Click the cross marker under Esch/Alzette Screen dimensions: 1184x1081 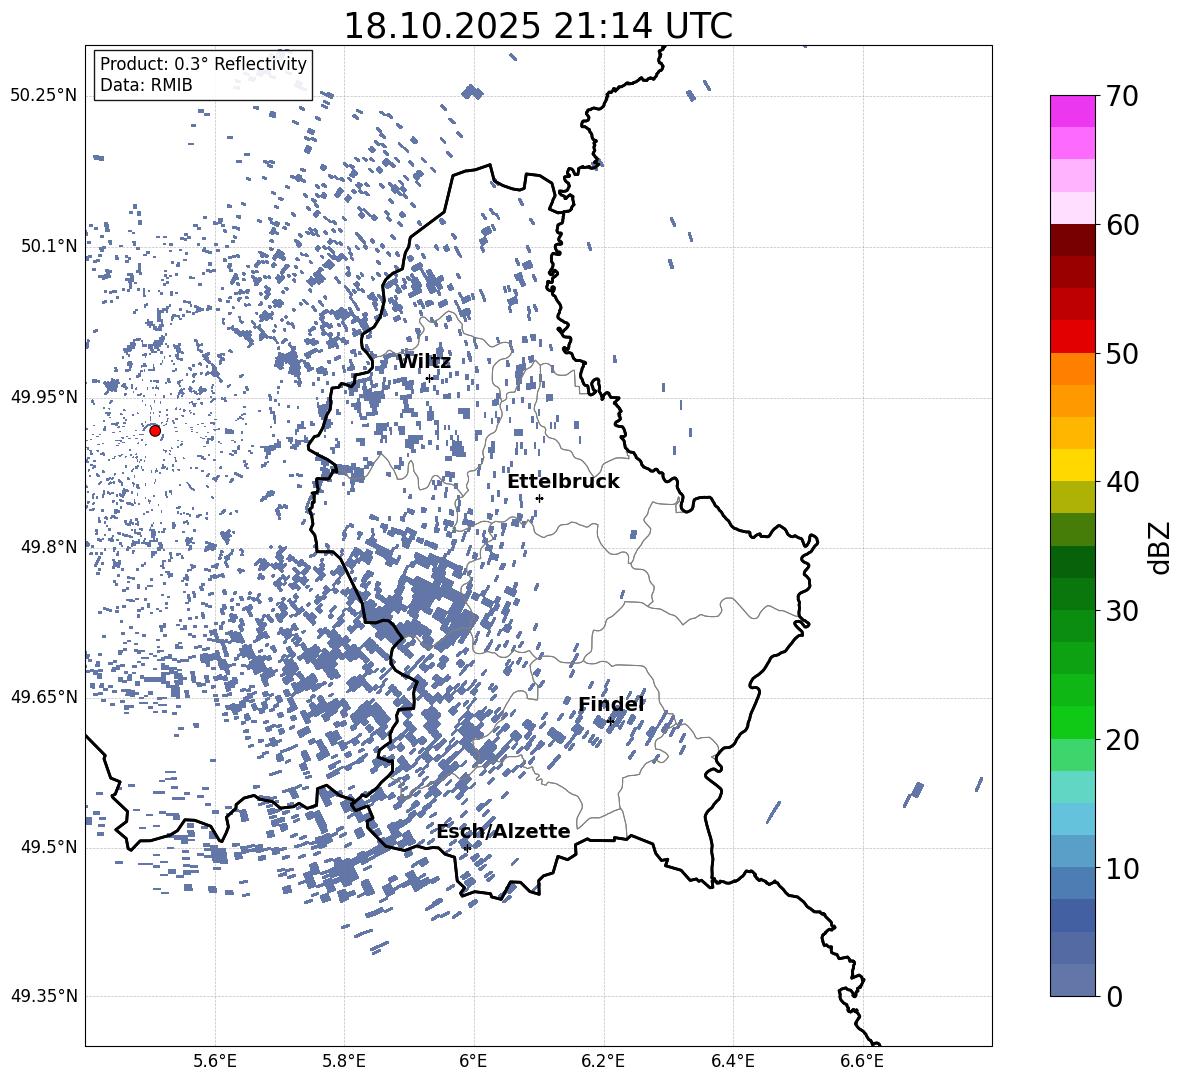coord(467,848)
